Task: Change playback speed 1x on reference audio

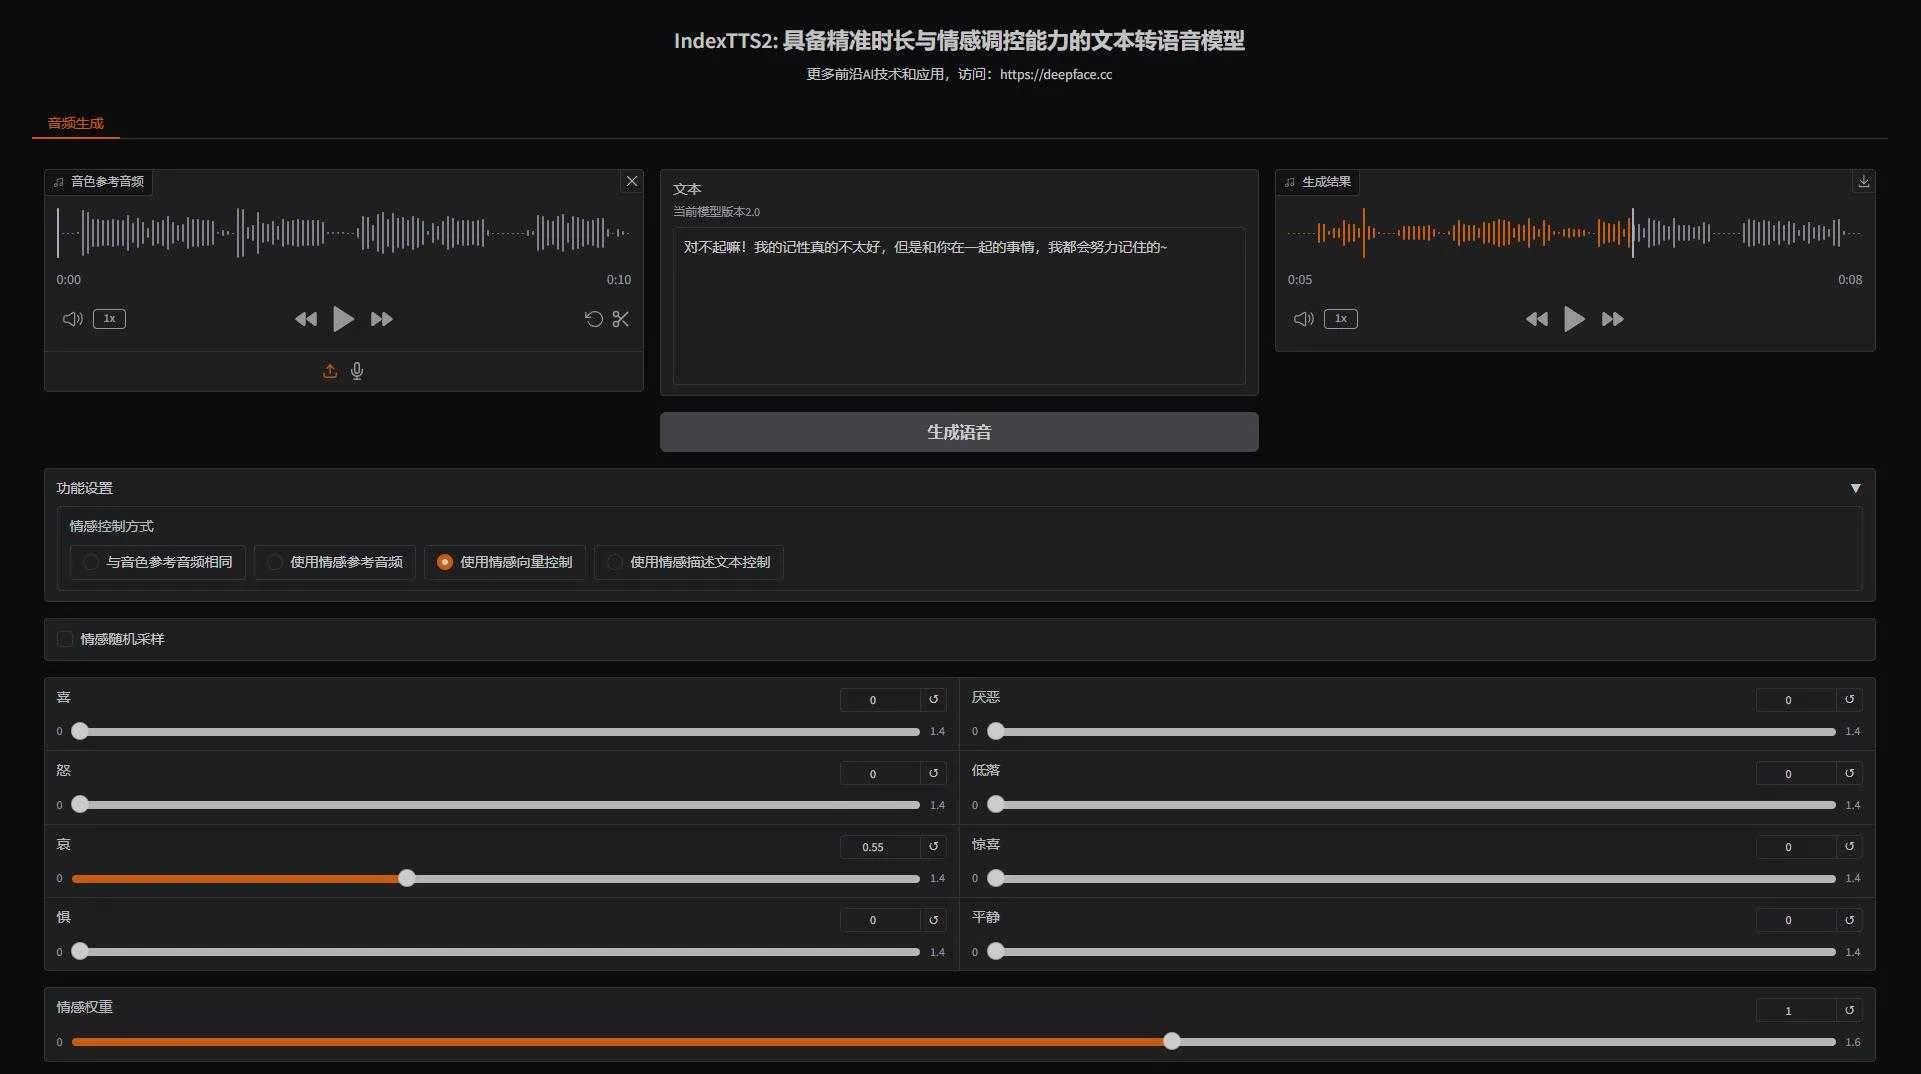Action: pos(109,319)
